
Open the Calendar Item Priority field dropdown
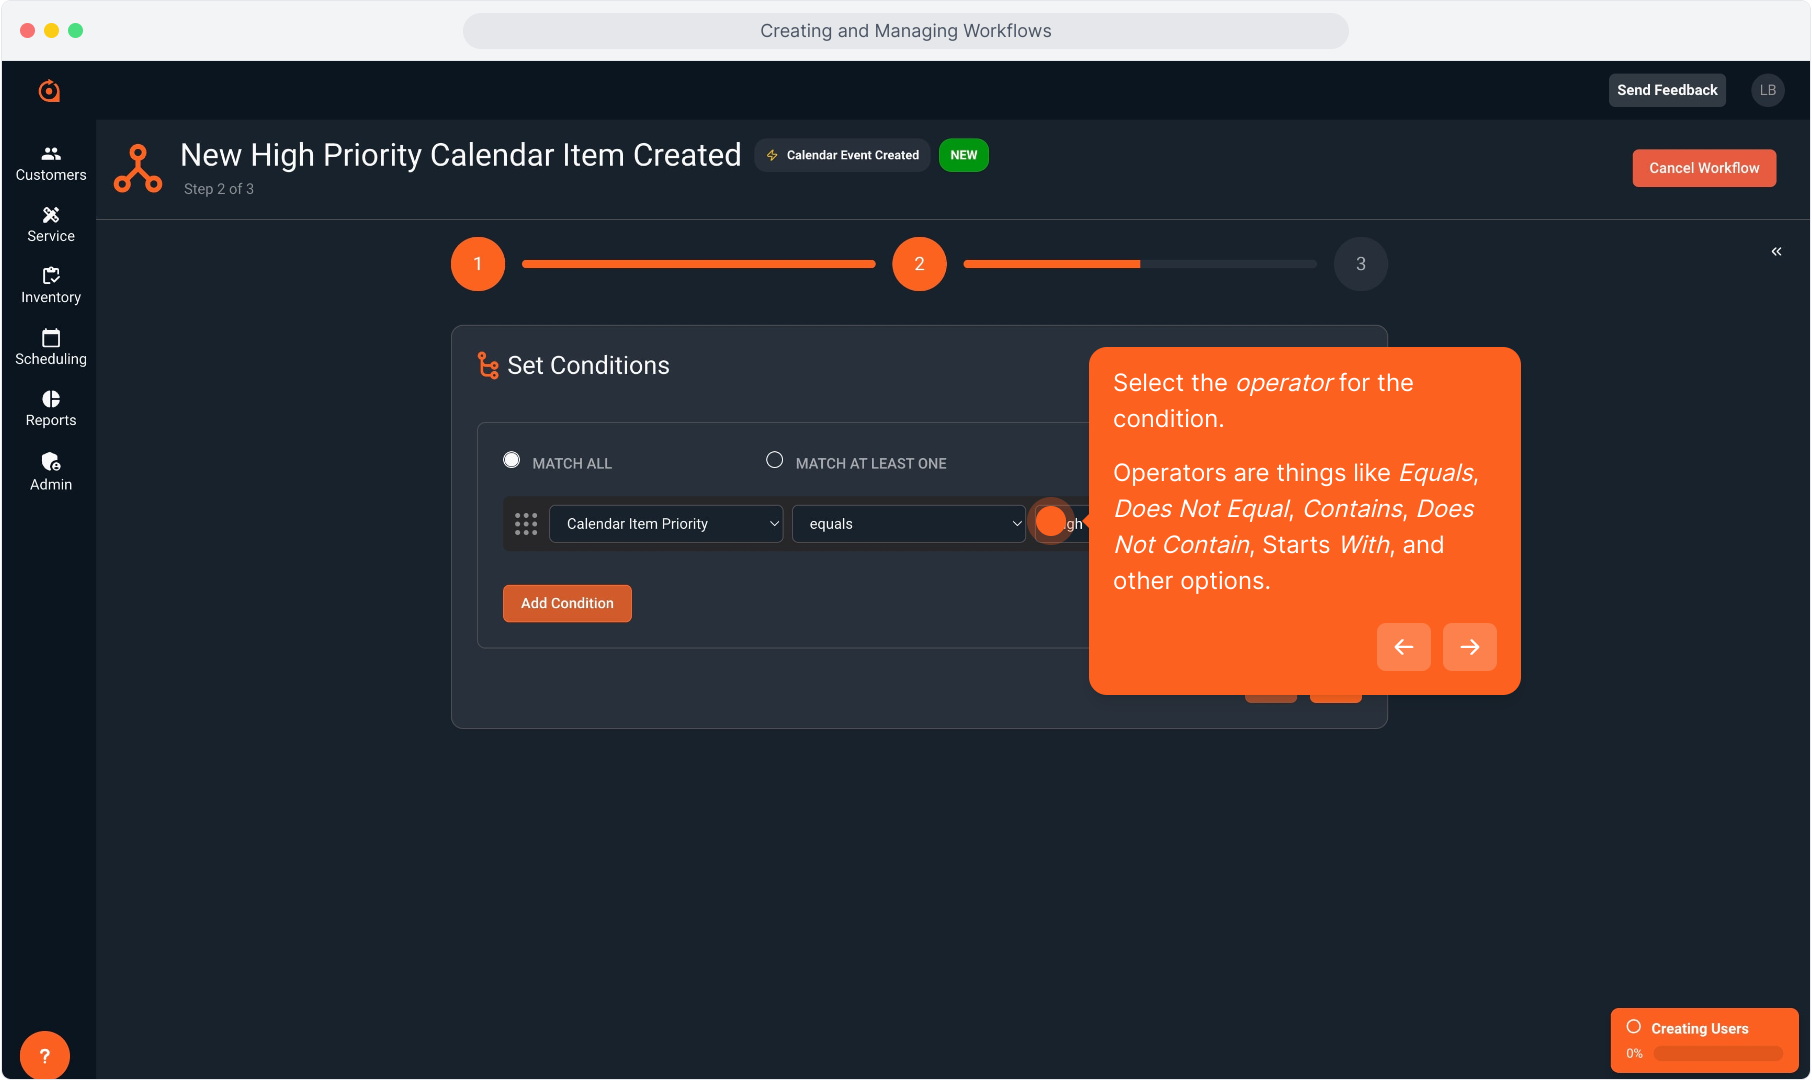click(666, 524)
